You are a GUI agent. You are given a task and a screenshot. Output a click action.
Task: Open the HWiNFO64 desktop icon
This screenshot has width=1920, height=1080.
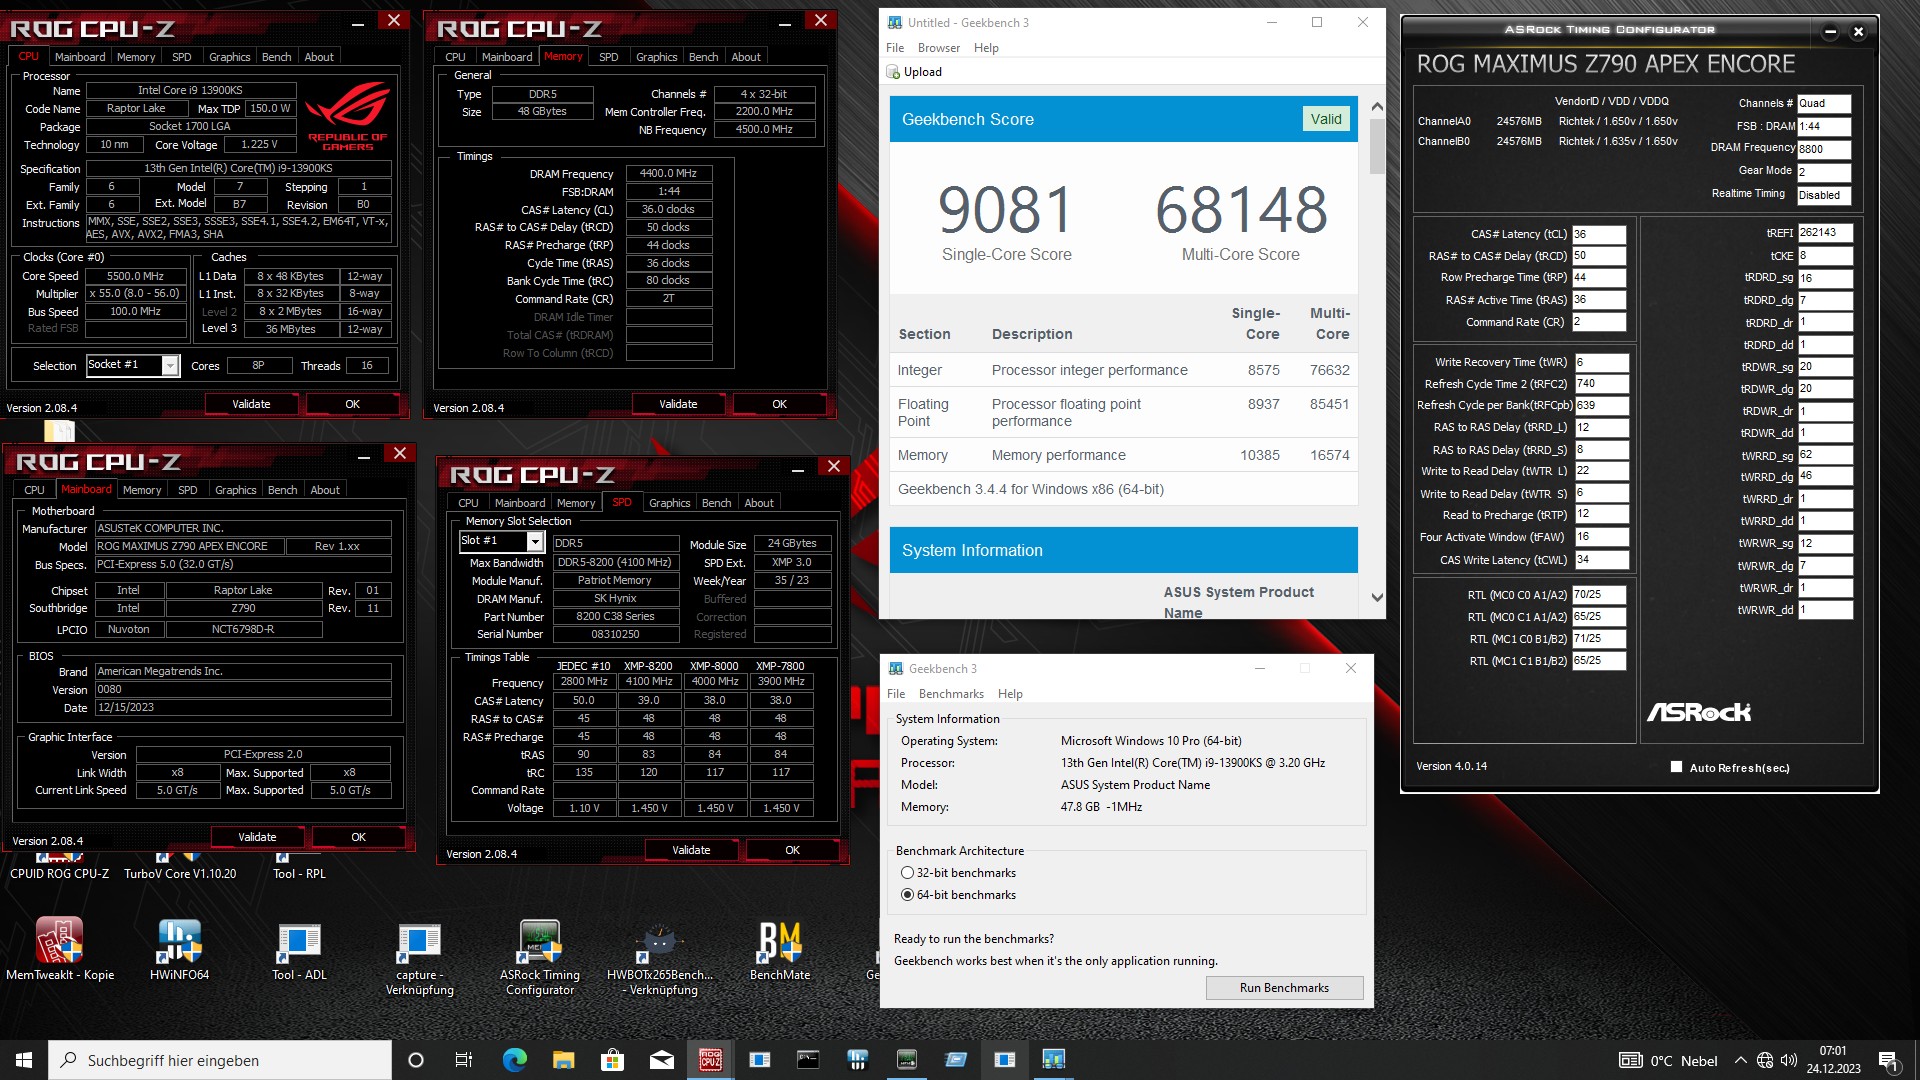[180, 948]
